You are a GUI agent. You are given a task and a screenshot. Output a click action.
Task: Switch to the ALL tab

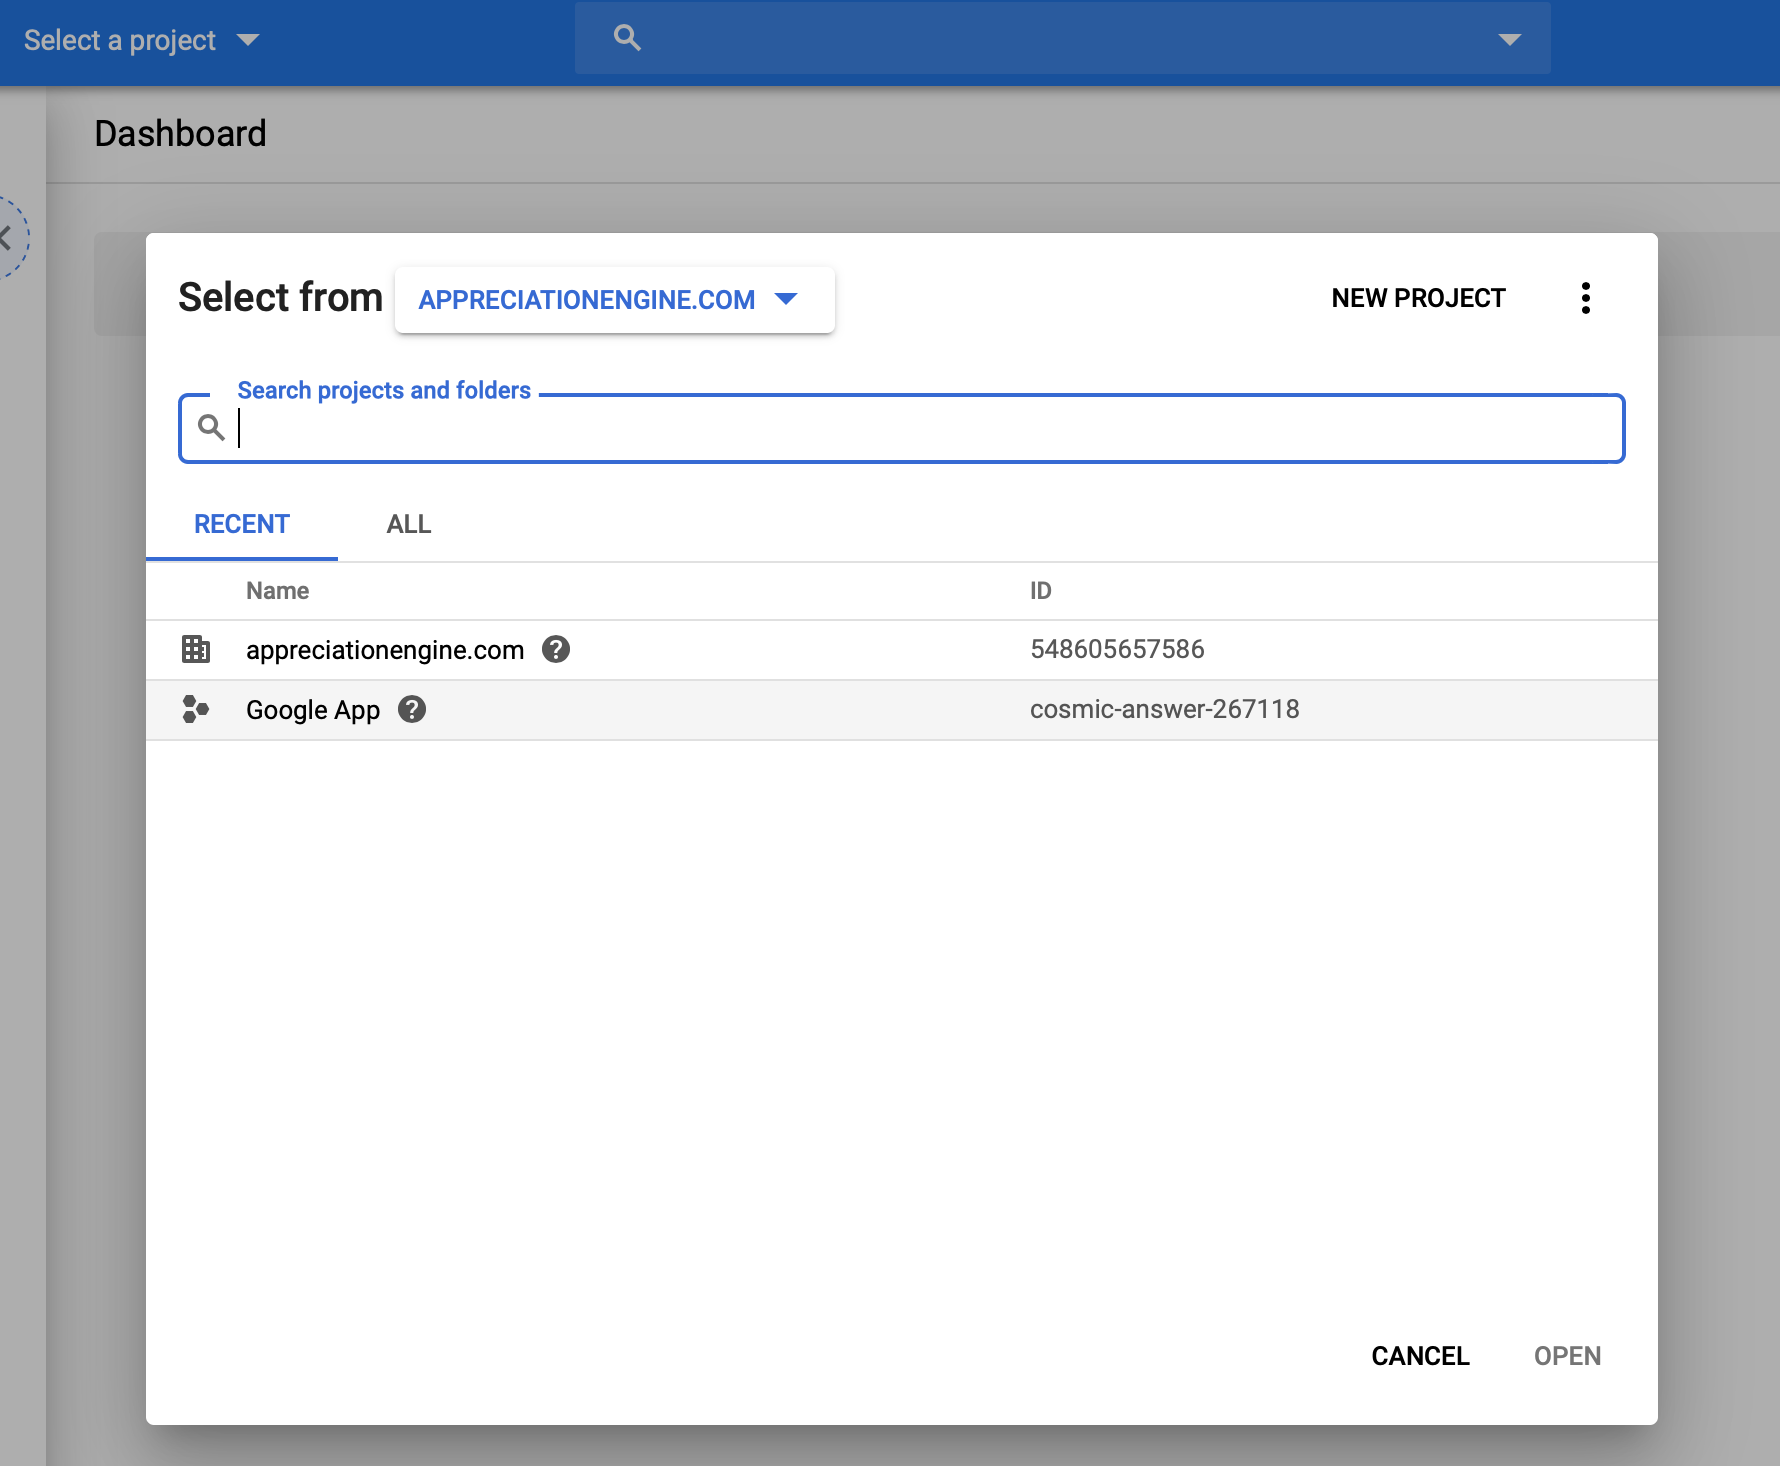click(409, 524)
